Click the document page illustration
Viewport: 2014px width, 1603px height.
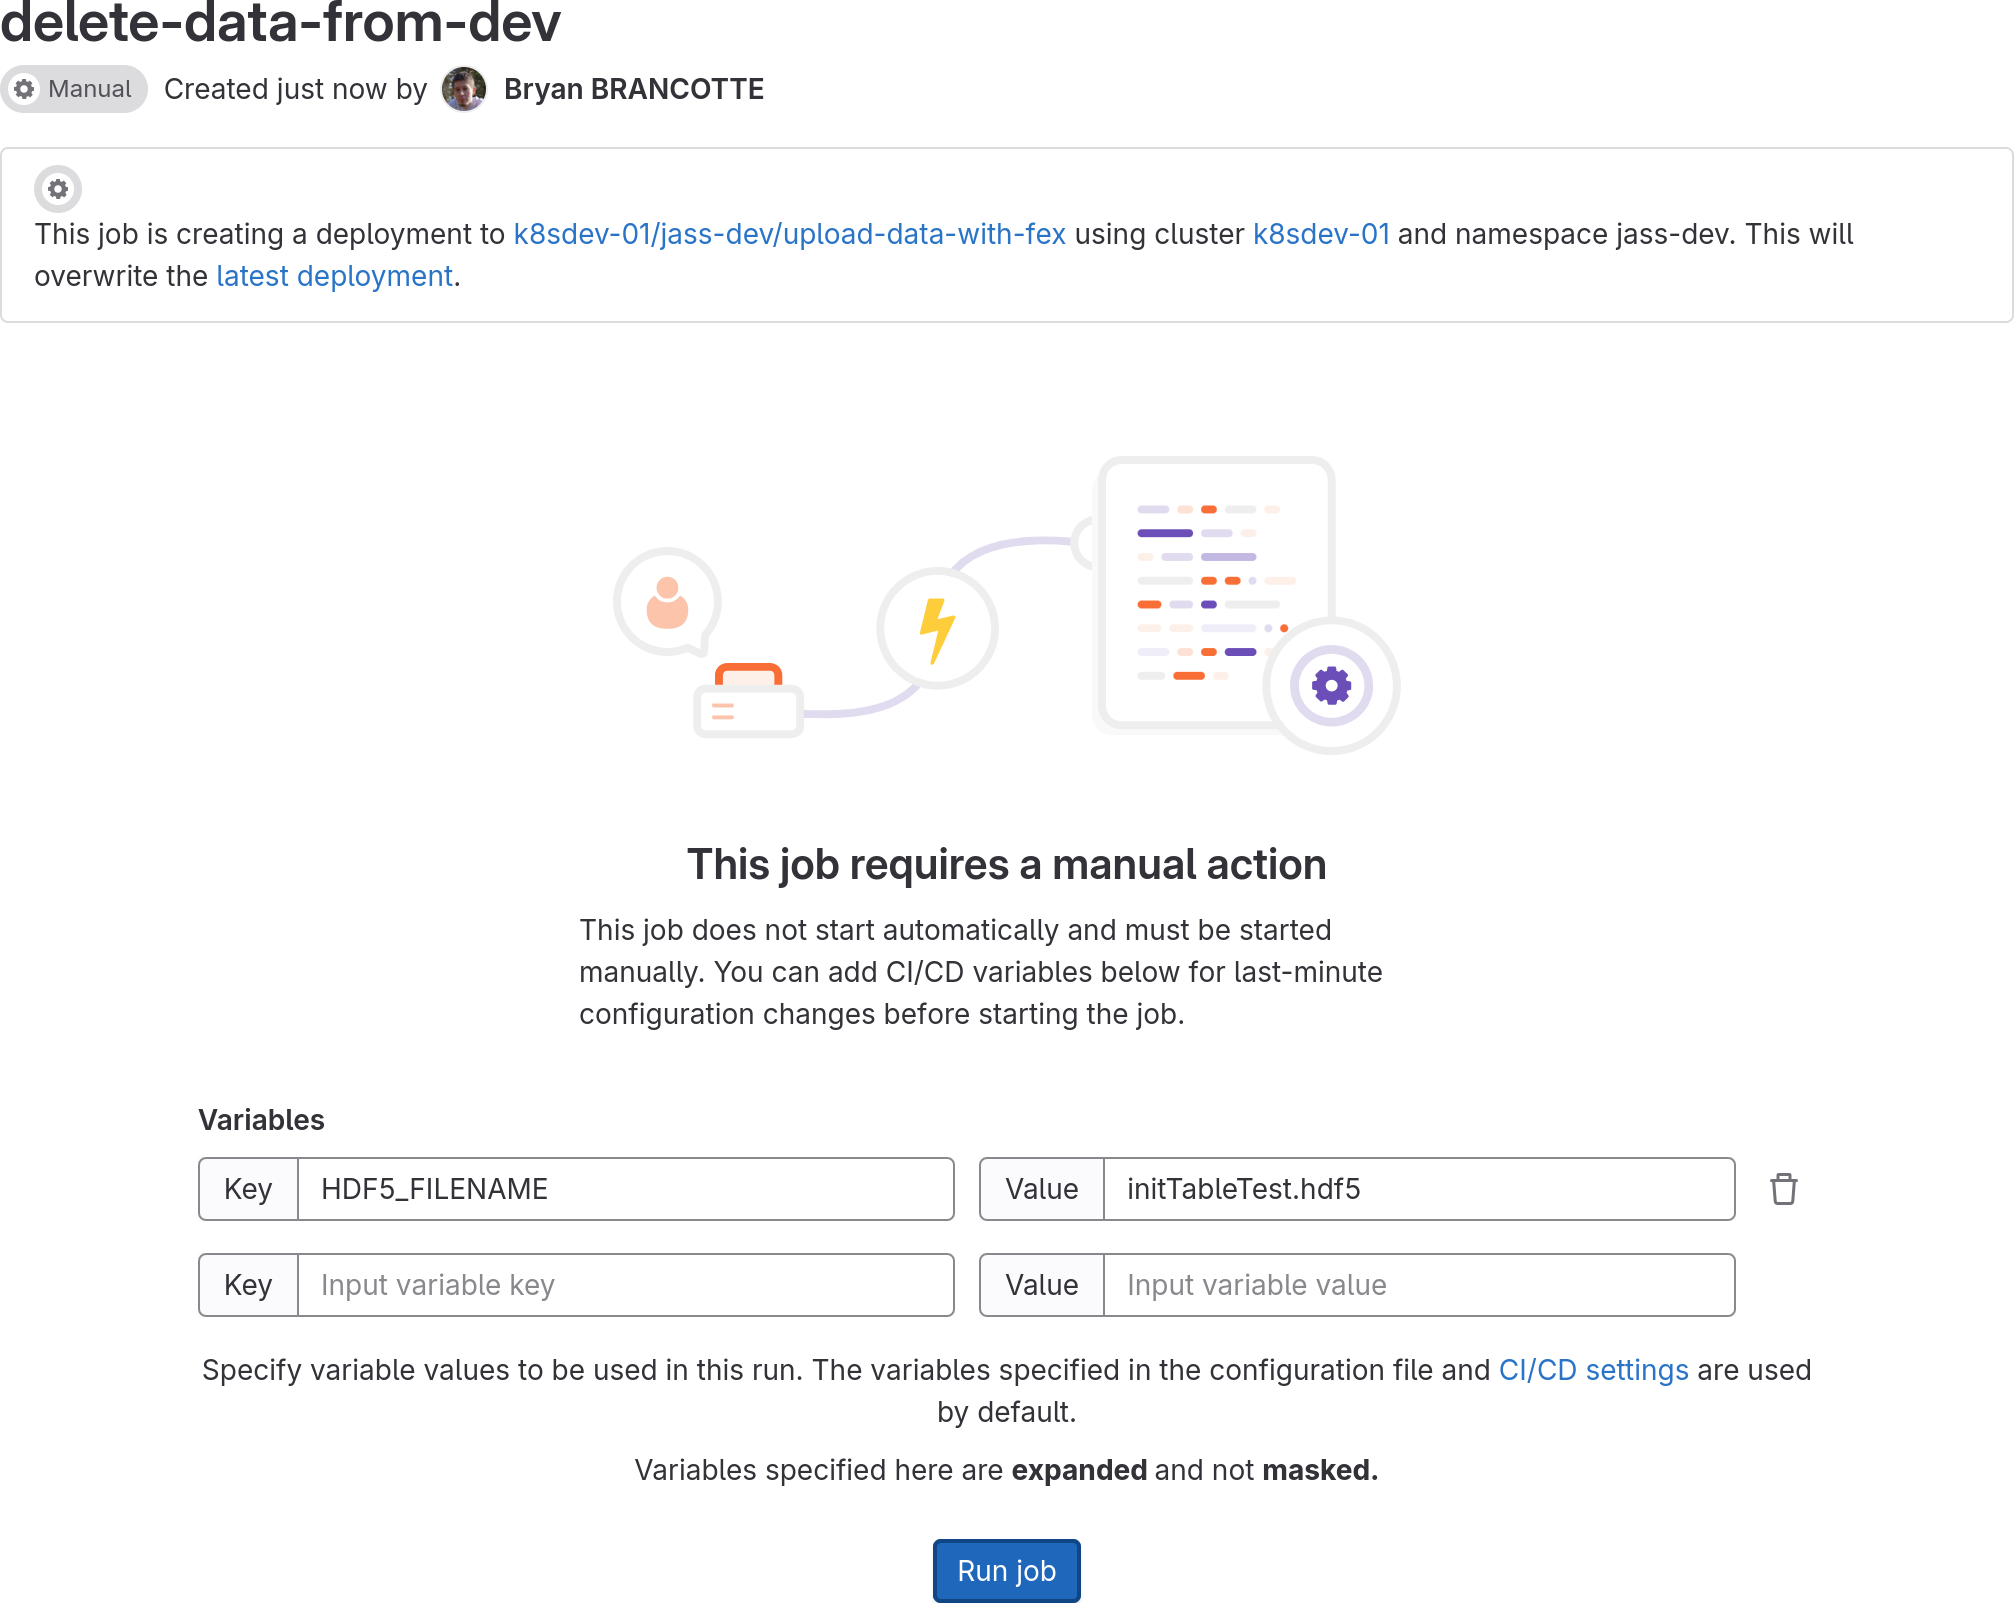click(x=1215, y=590)
